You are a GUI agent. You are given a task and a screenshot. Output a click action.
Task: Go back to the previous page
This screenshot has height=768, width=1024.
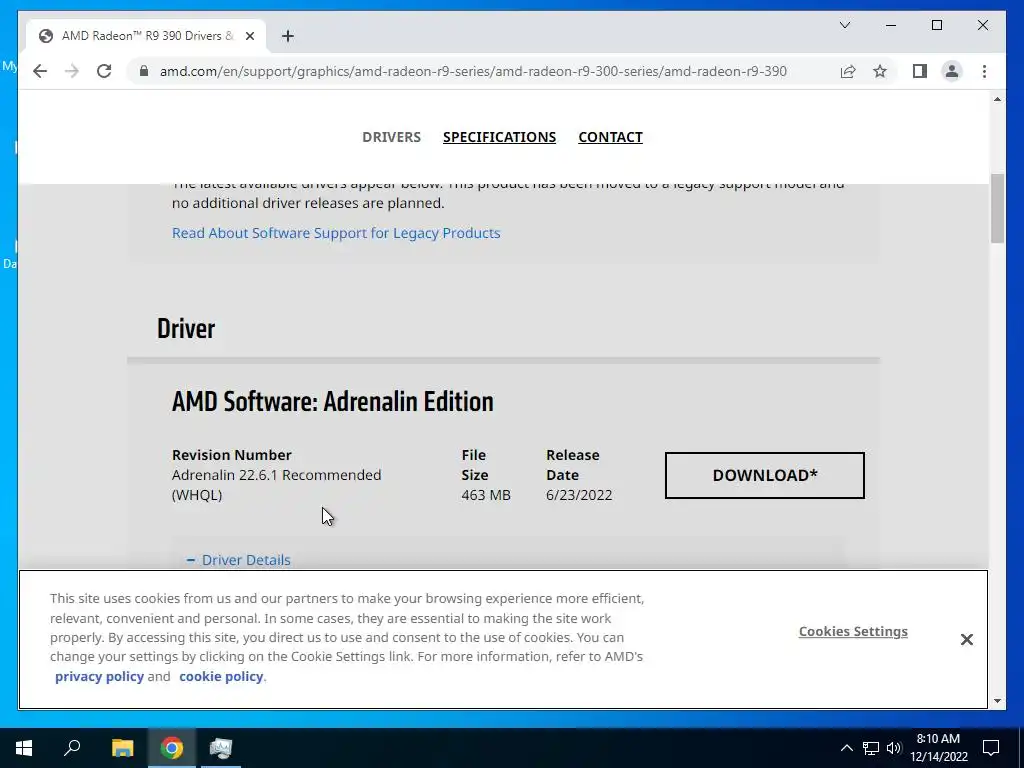40,71
